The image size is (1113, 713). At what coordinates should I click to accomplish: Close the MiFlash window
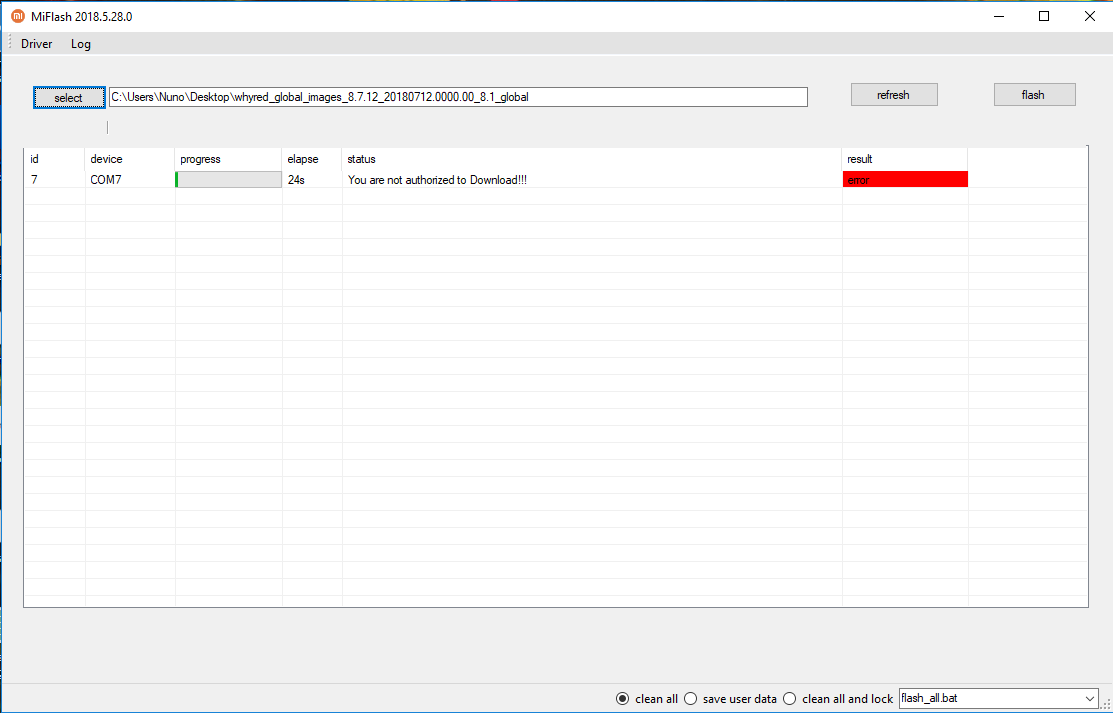click(1090, 16)
